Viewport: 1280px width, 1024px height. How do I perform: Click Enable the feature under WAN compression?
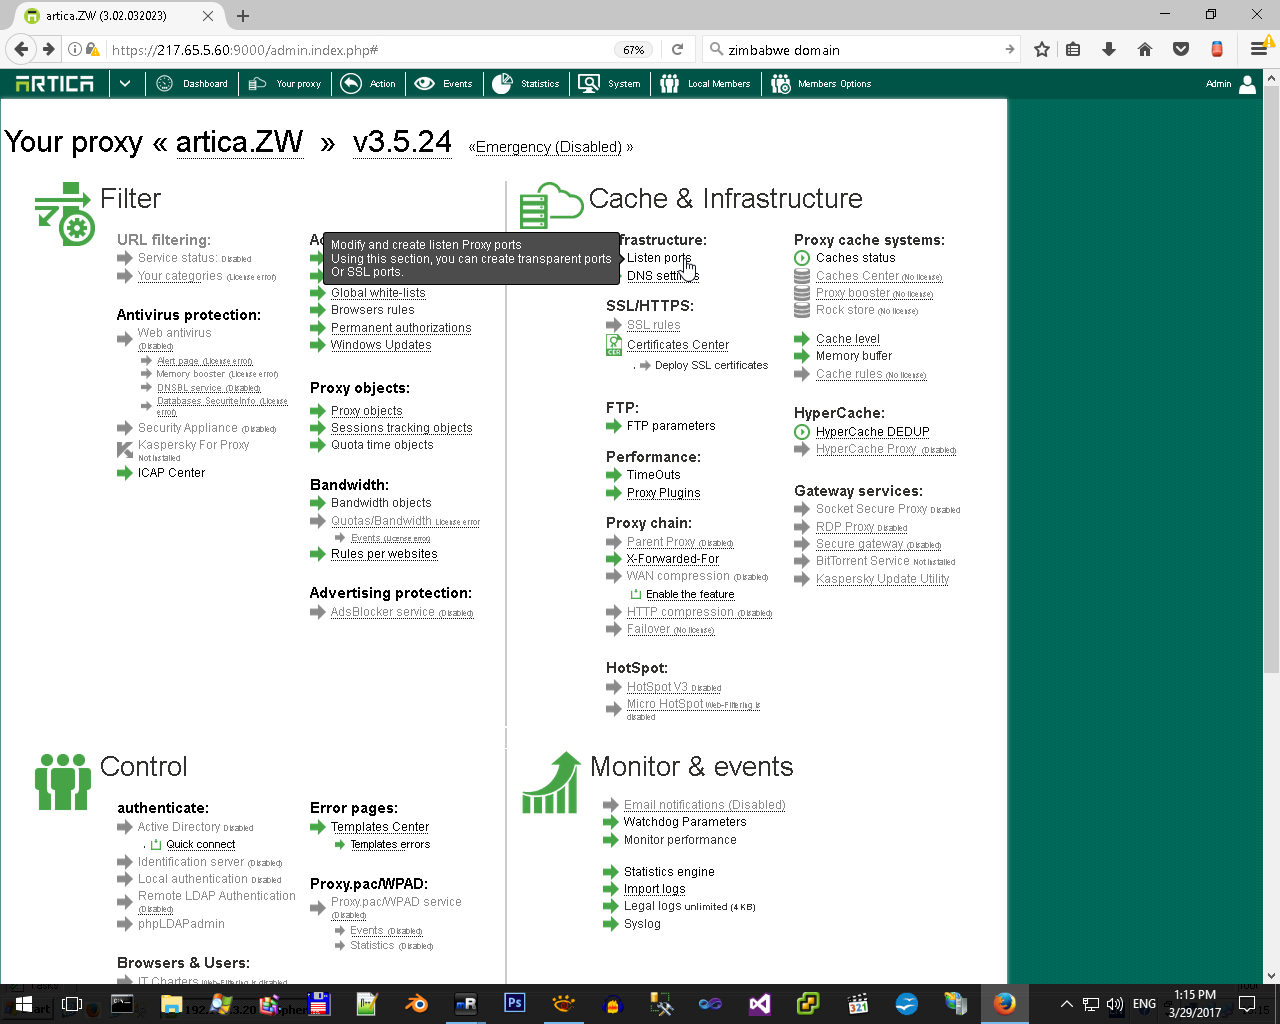(x=690, y=594)
